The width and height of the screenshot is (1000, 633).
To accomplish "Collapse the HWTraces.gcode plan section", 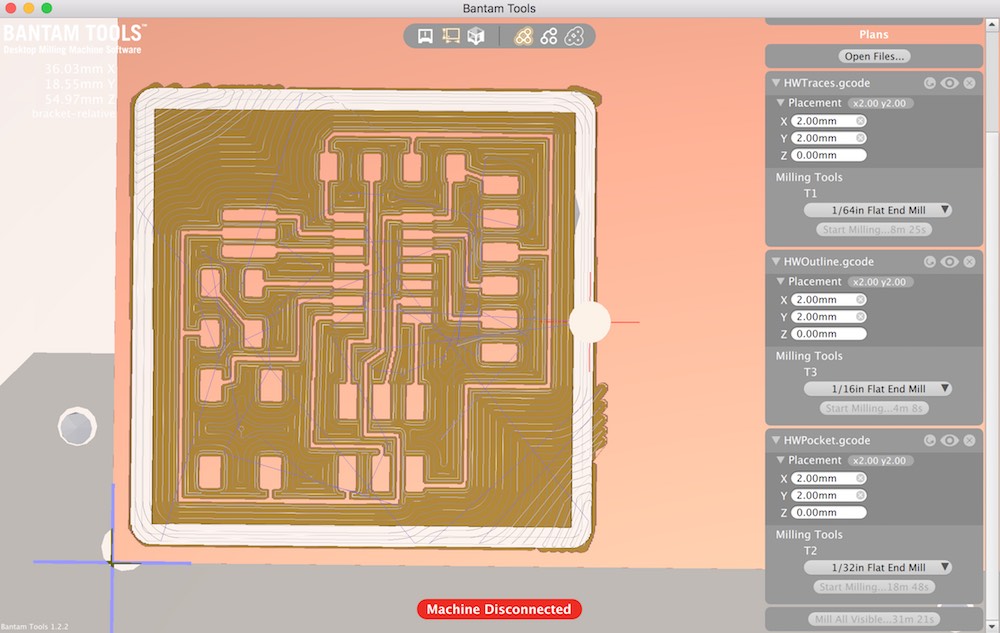I will tap(776, 83).
